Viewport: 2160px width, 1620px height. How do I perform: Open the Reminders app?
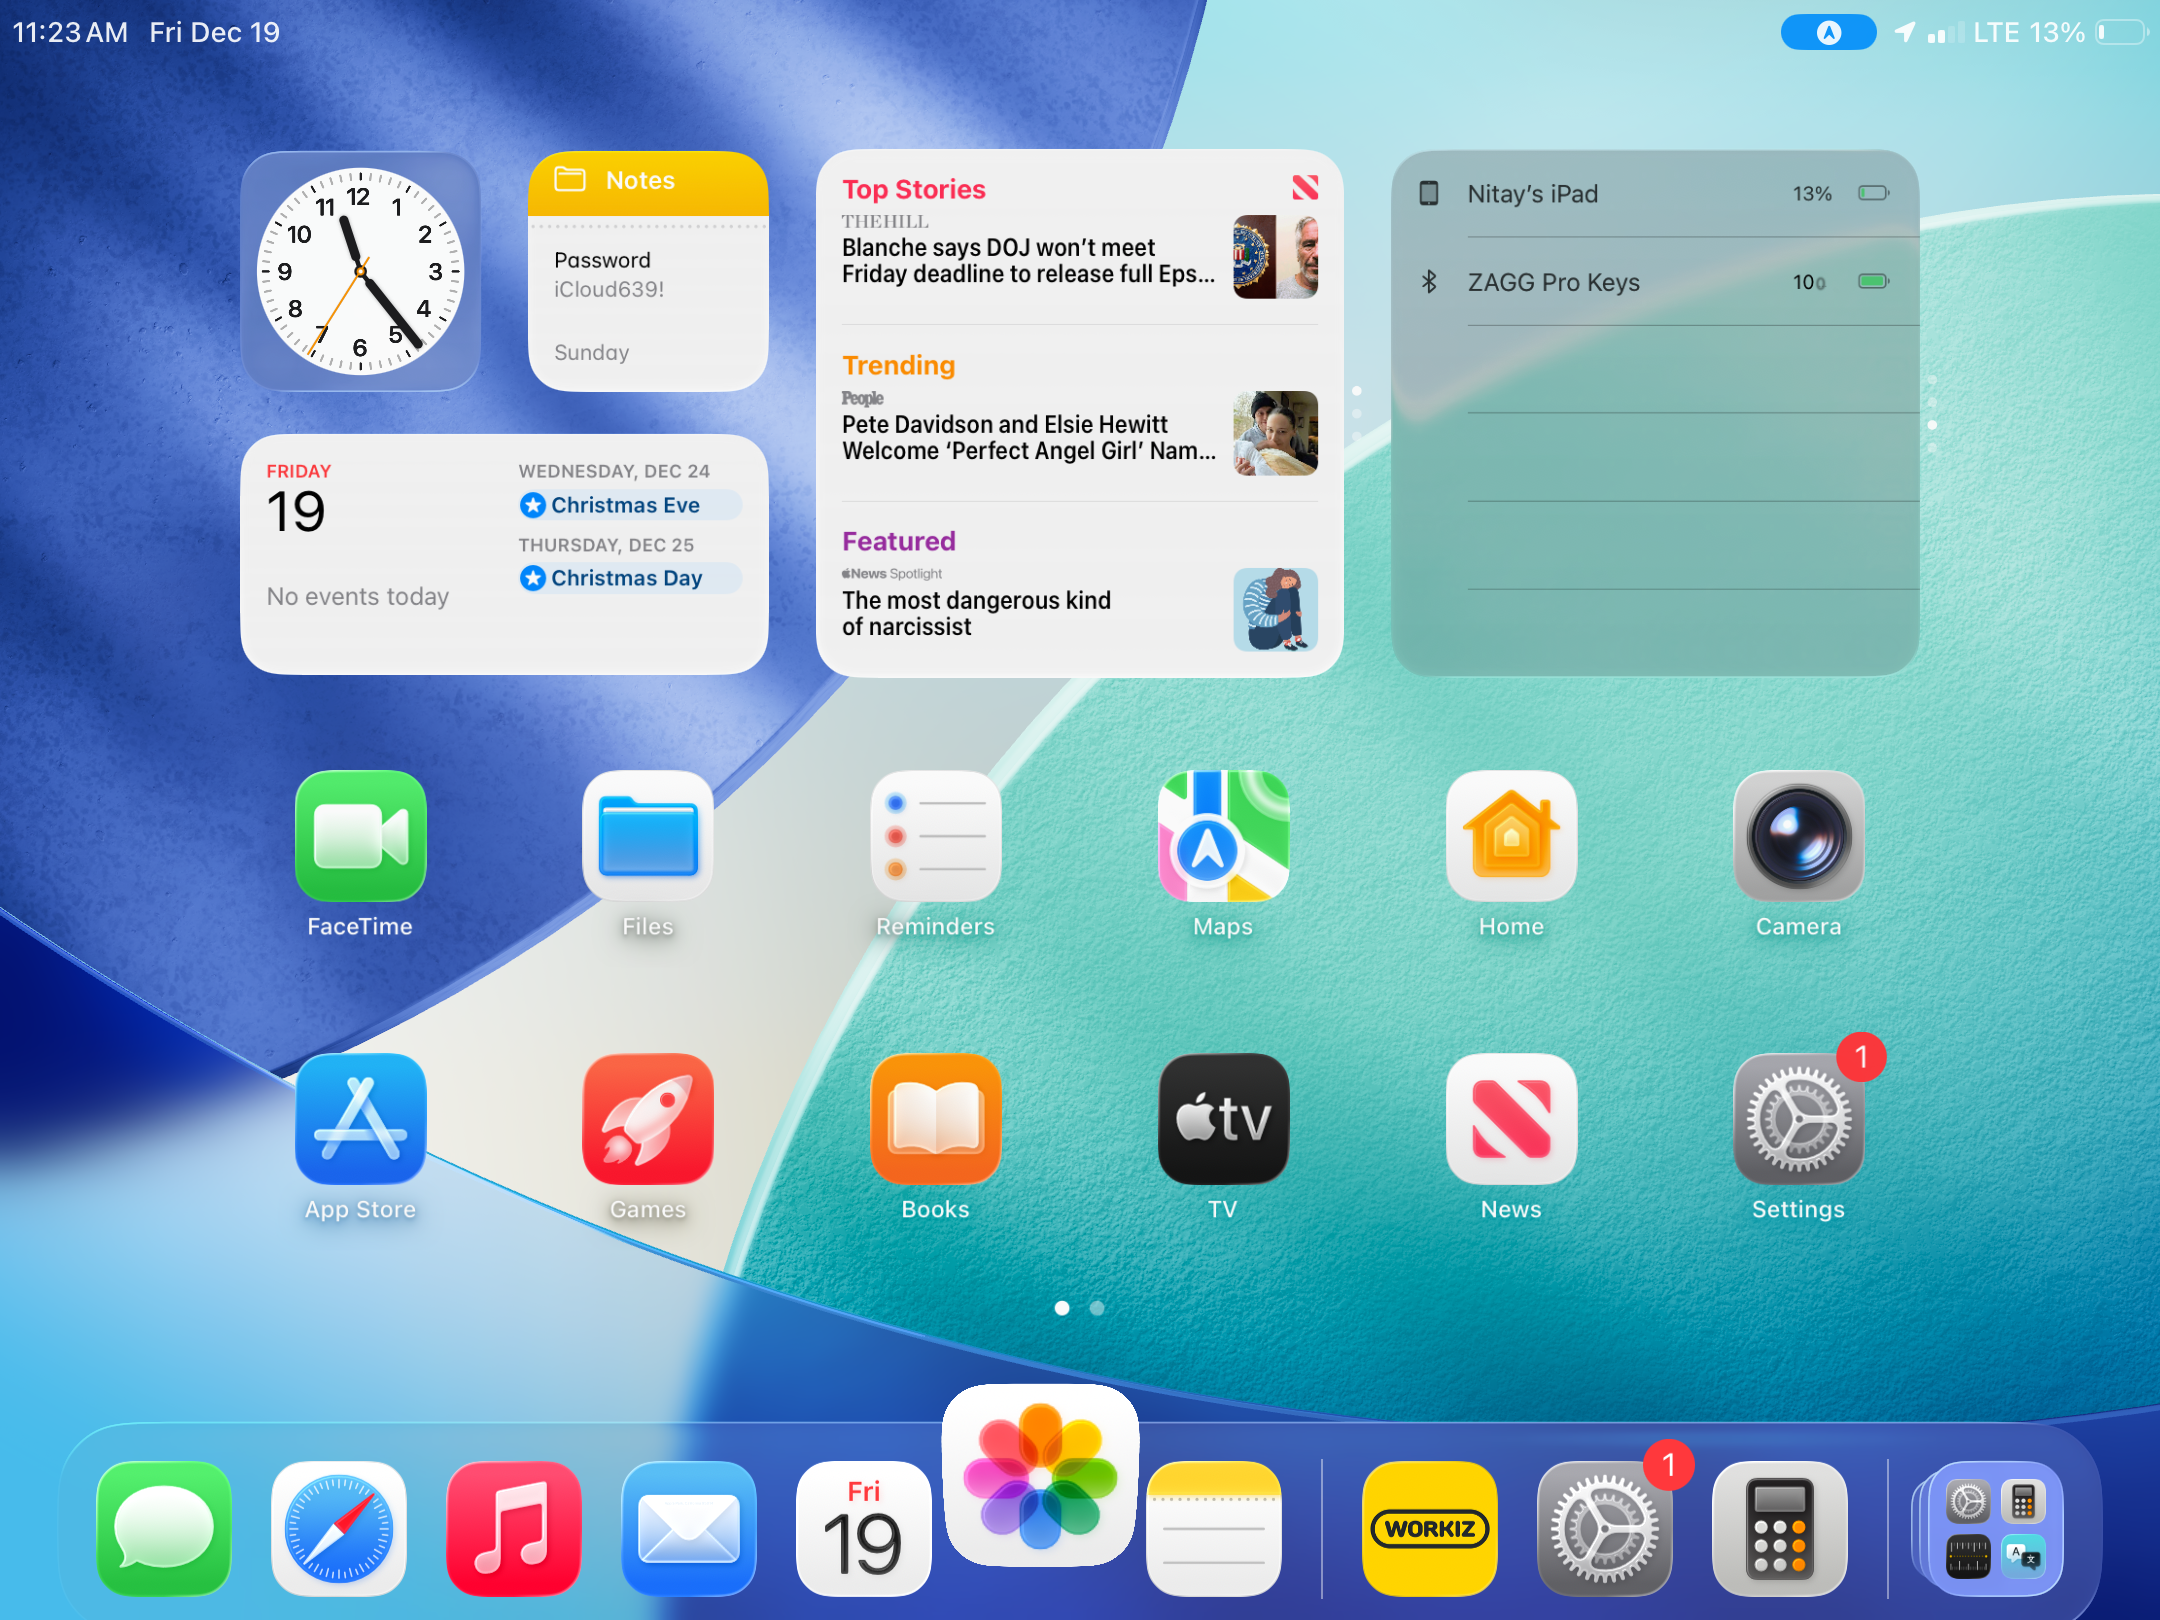tap(935, 836)
